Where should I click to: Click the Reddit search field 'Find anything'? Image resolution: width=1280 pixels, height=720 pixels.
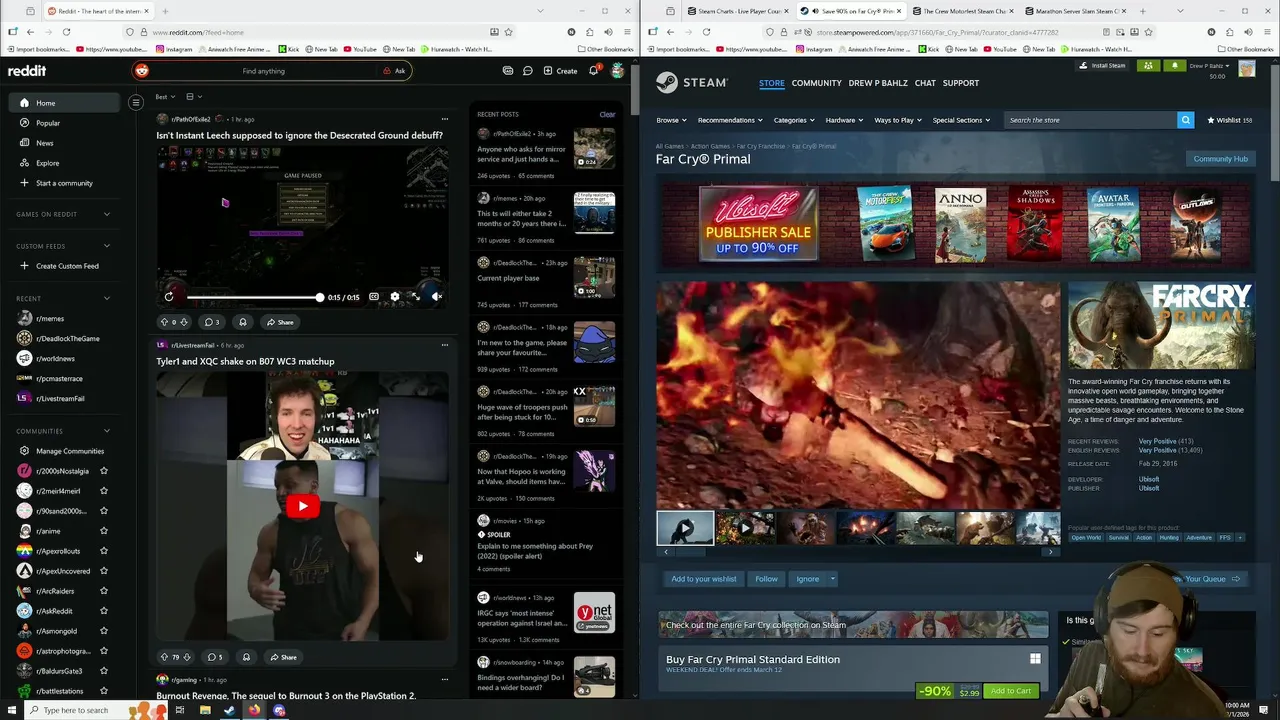pyautogui.click(x=263, y=71)
